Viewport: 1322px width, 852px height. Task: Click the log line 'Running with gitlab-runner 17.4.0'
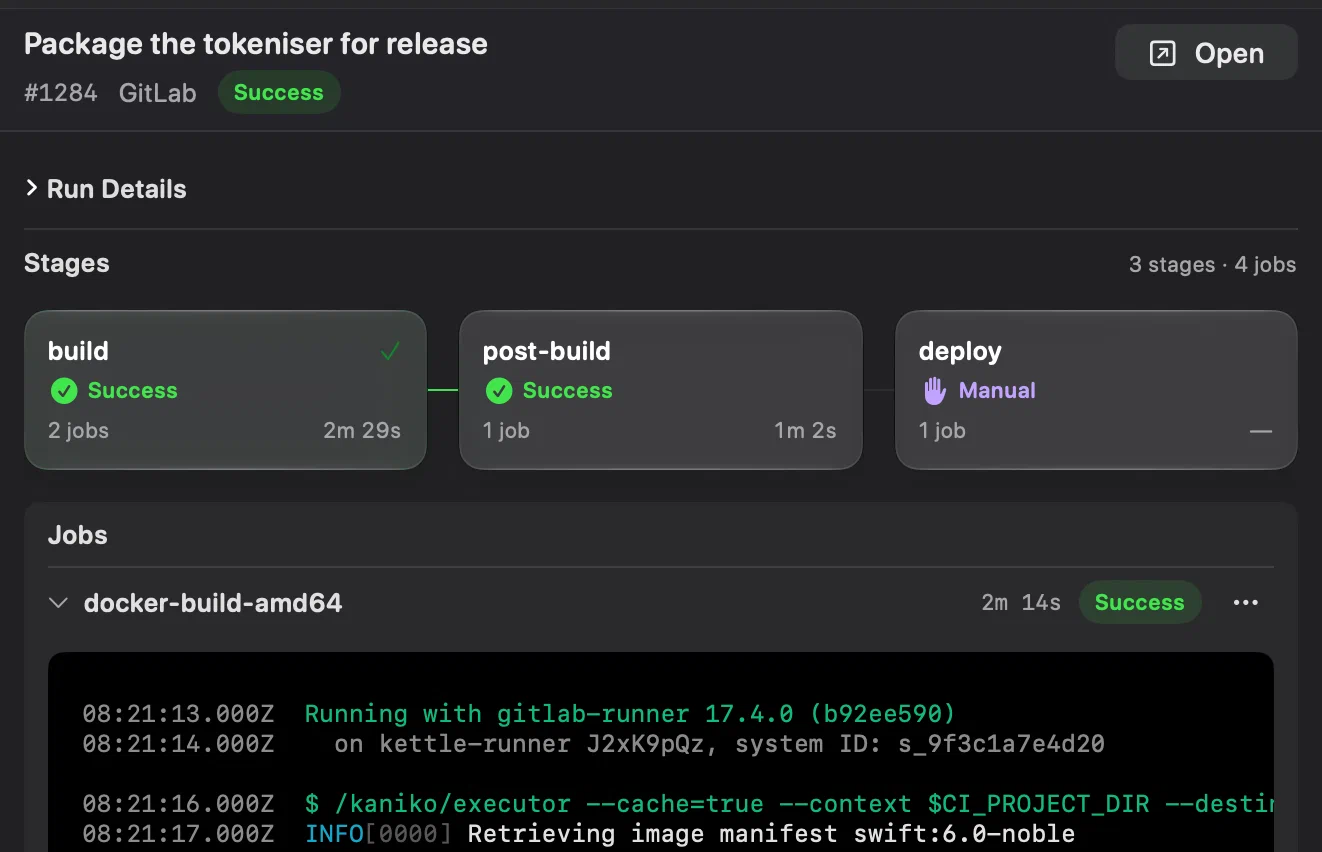point(630,714)
